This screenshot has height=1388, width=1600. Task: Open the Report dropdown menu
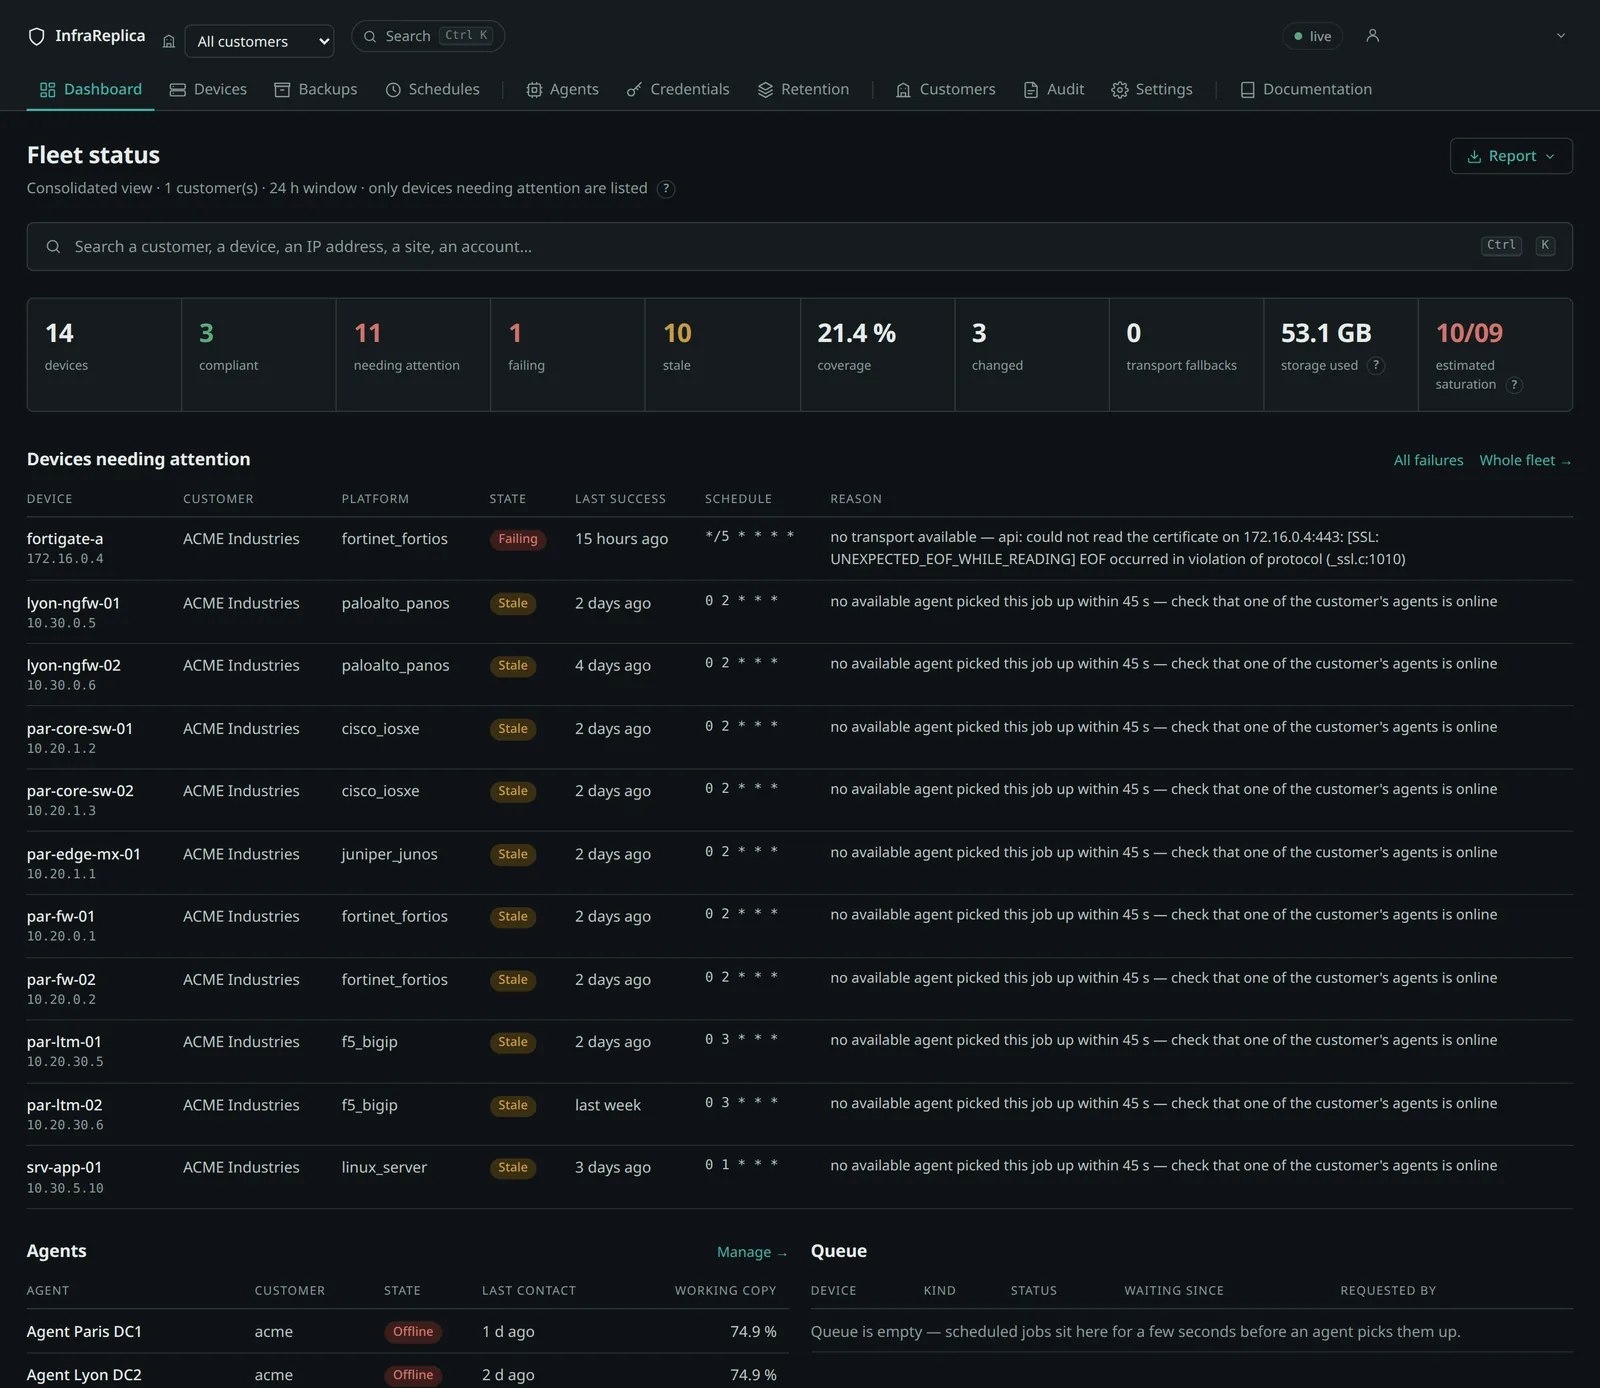(x=1511, y=156)
